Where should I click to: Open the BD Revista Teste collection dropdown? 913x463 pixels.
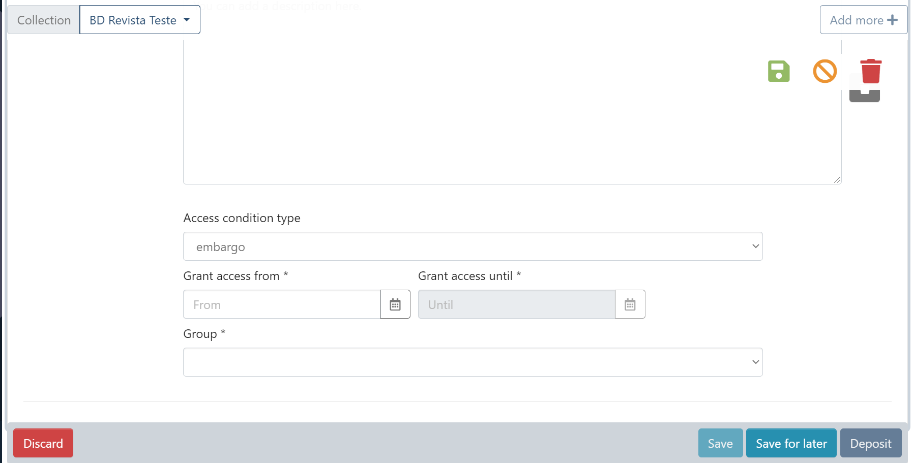pos(140,20)
